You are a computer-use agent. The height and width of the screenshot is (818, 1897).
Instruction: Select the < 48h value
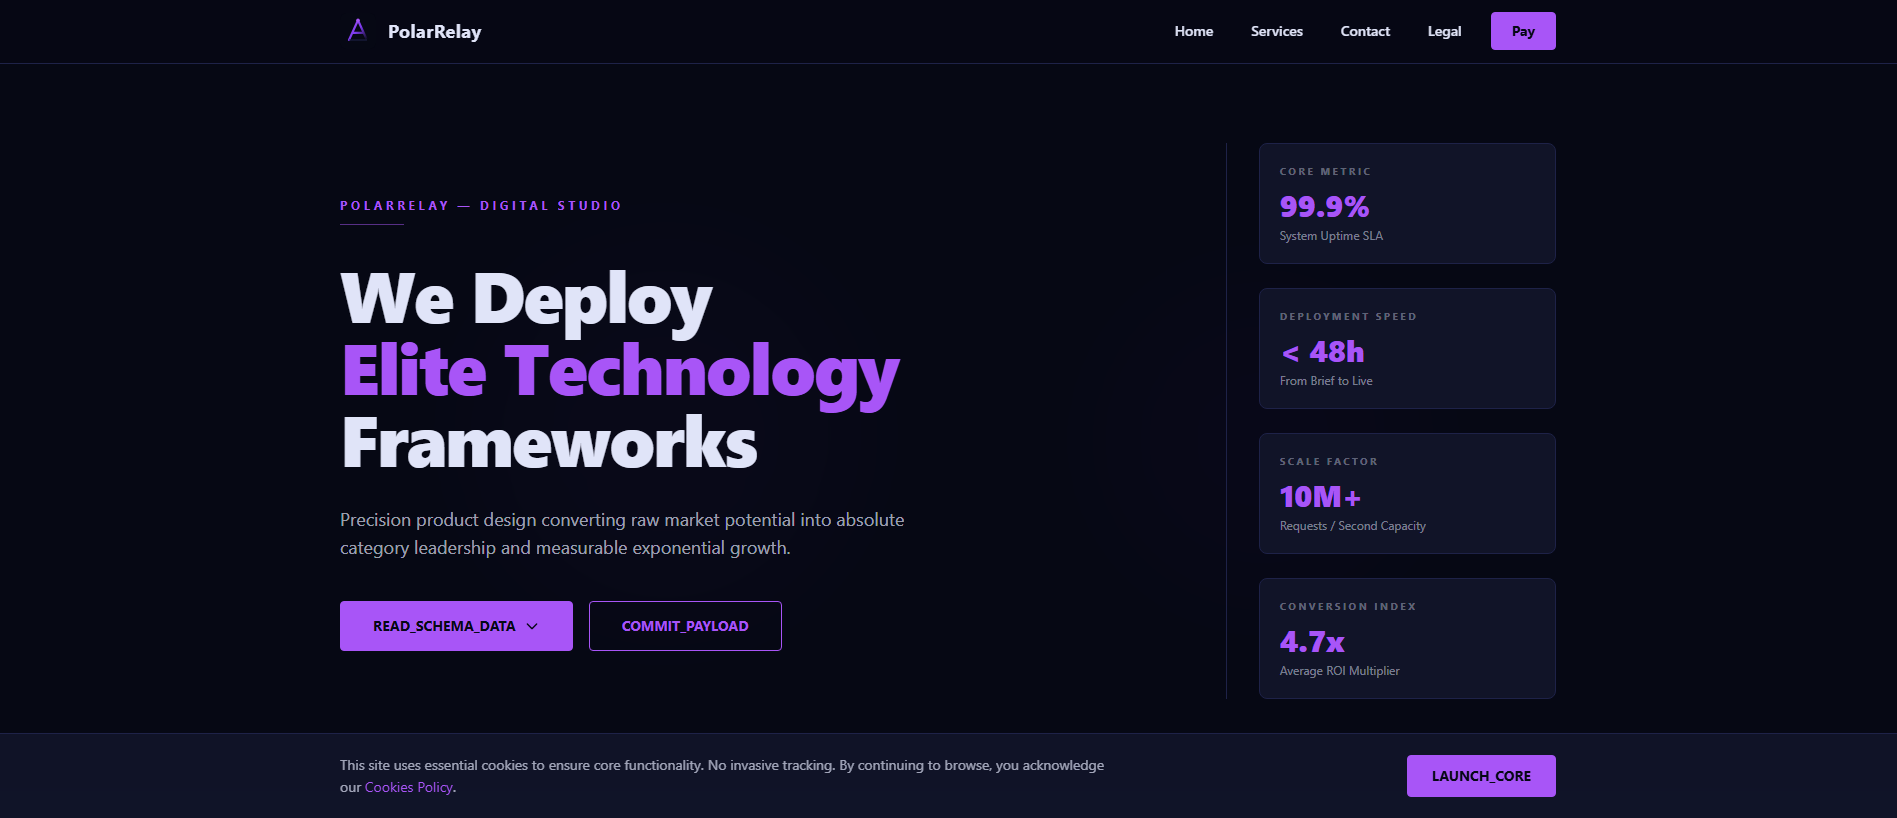1322,352
